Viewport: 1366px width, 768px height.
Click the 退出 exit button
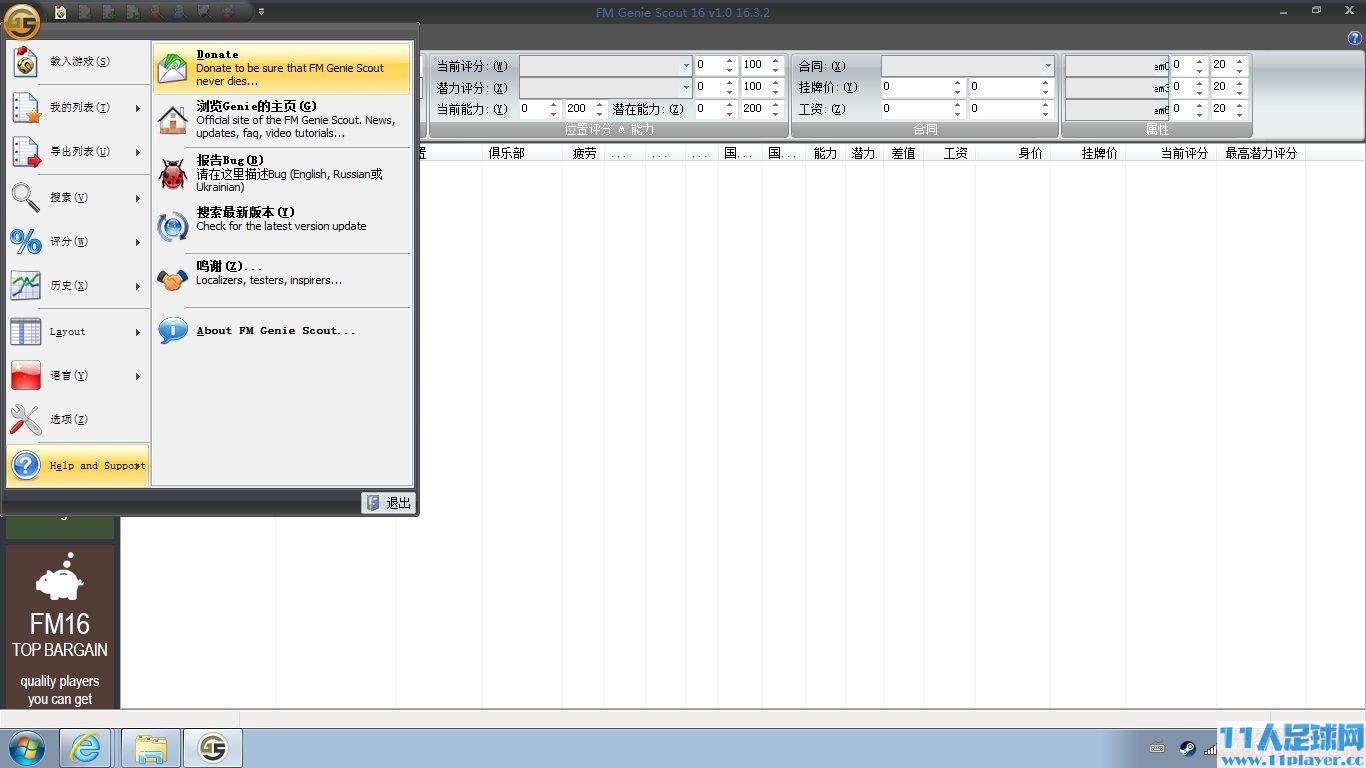coord(388,503)
